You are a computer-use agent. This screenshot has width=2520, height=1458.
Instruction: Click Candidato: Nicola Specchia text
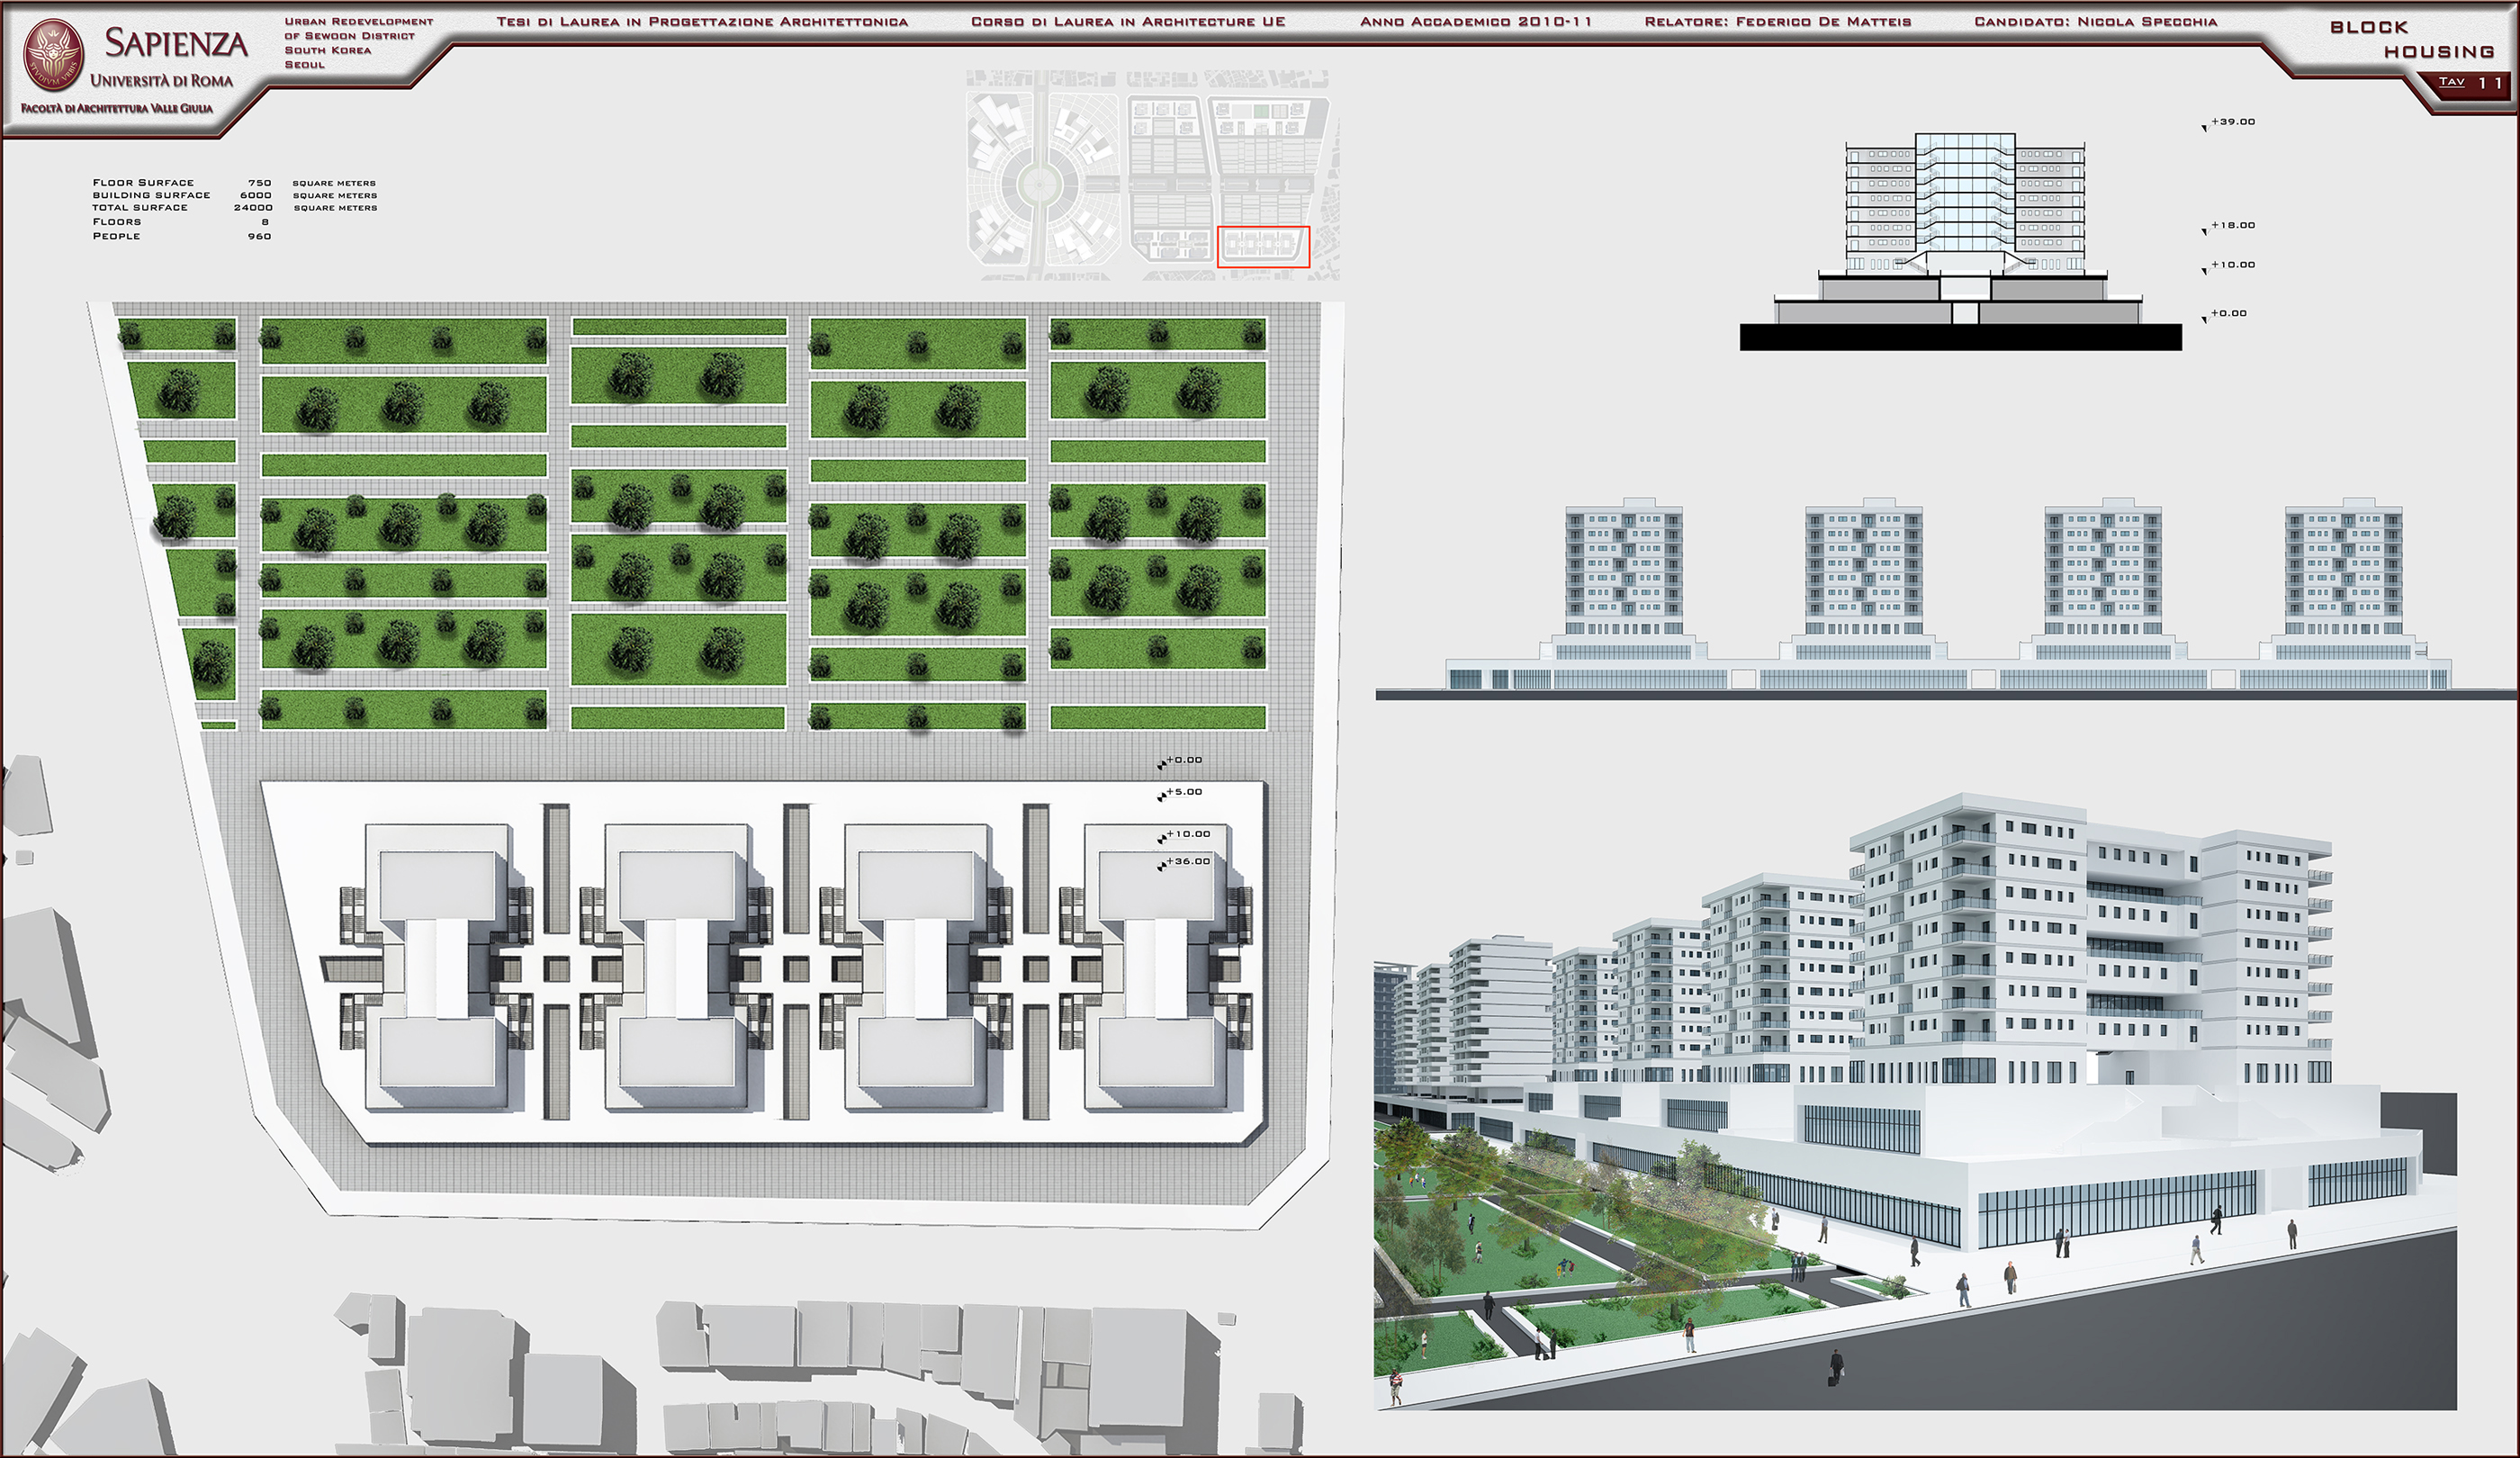click(2095, 22)
